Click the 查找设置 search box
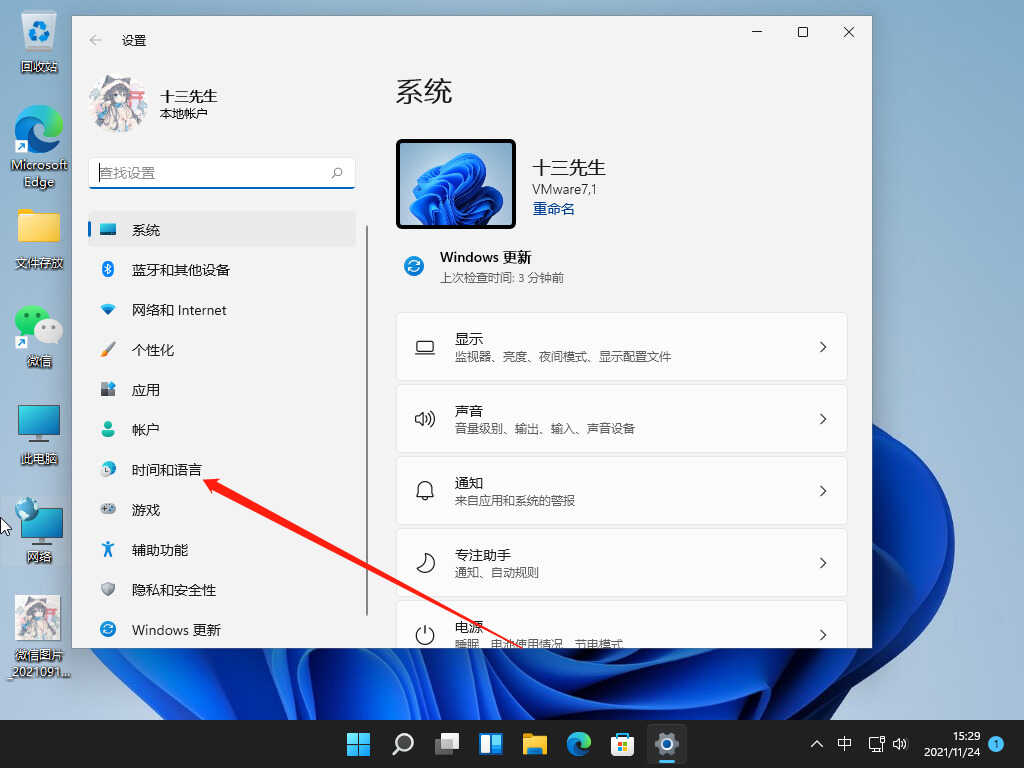 [x=221, y=173]
